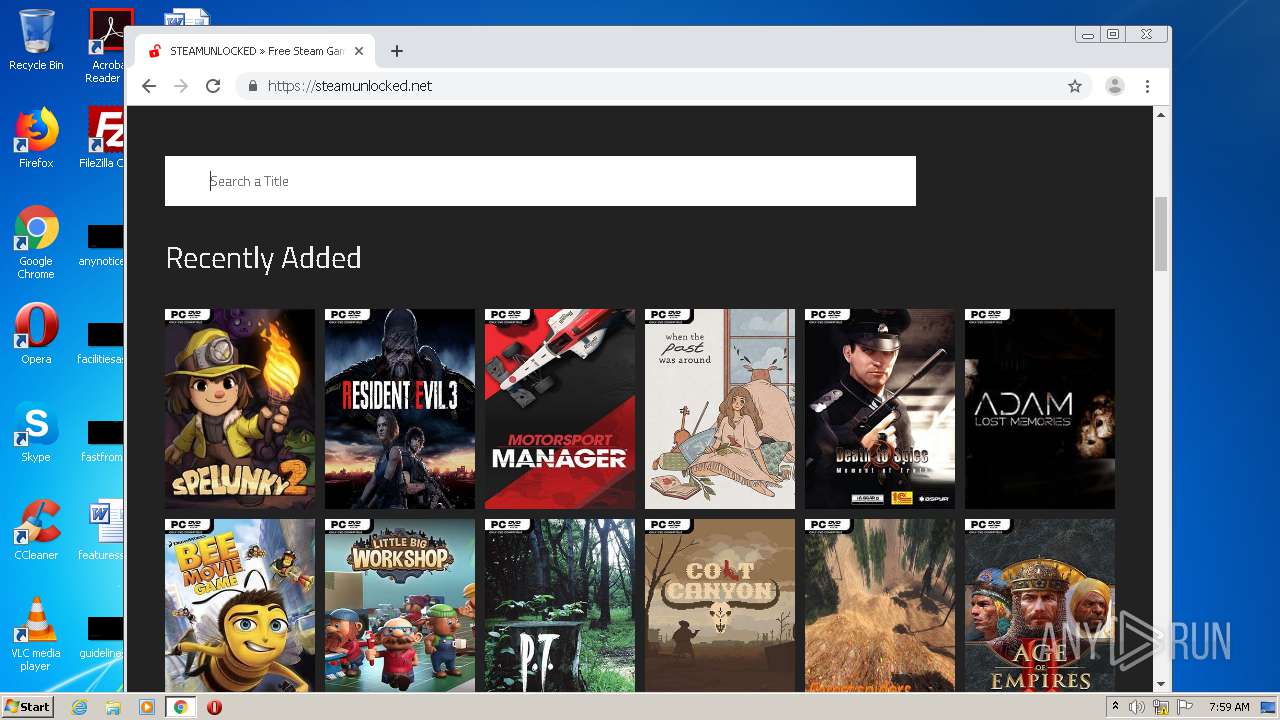Click the taskbar clock 7:59 AM

(1229, 707)
